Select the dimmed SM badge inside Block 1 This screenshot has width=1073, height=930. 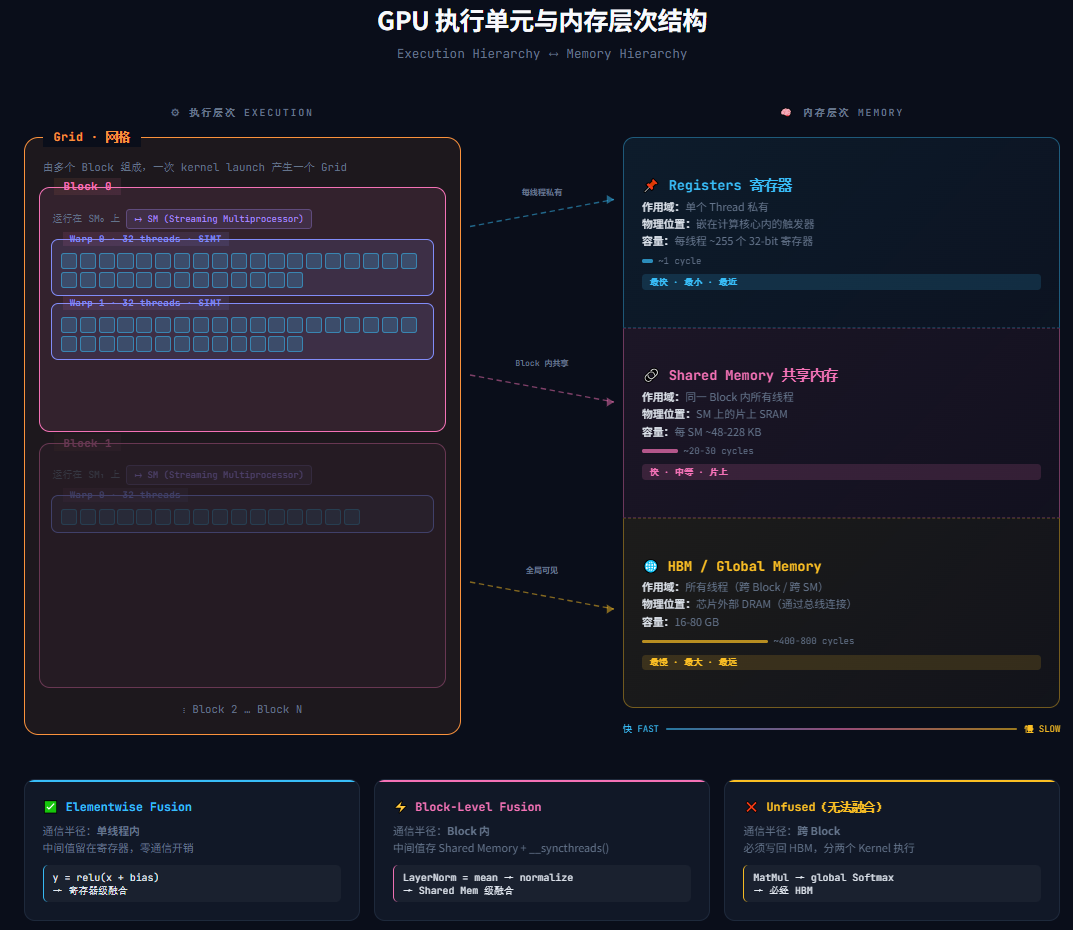coord(219,475)
